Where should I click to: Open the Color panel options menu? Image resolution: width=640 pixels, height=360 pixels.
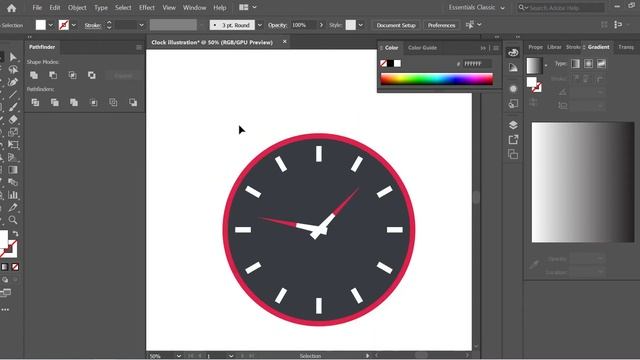[x=496, y=48]
